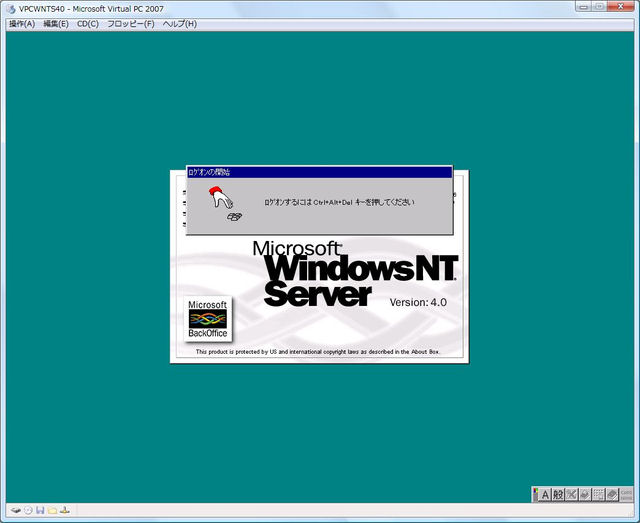Click the IME input mode 'A' button
The width and height of the screenshot is (640, 523).
pos(545,495)
